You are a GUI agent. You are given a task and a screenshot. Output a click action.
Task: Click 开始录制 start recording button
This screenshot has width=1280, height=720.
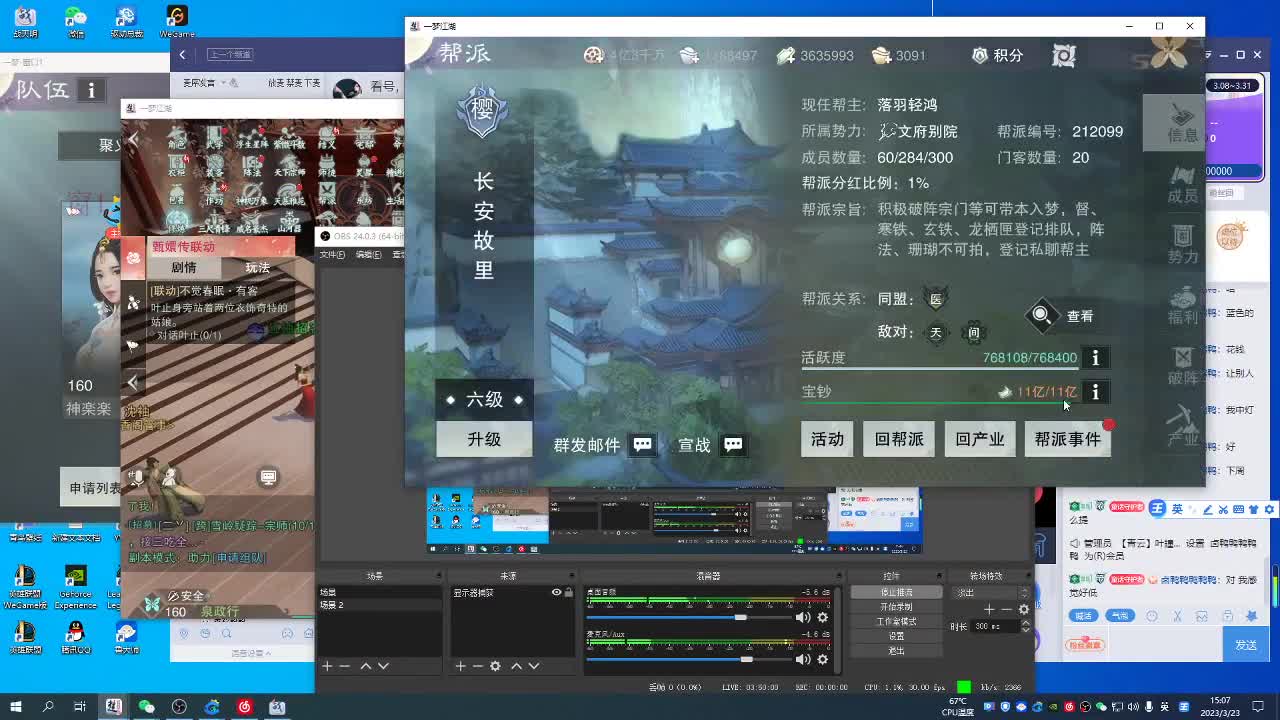click(896, 607)
